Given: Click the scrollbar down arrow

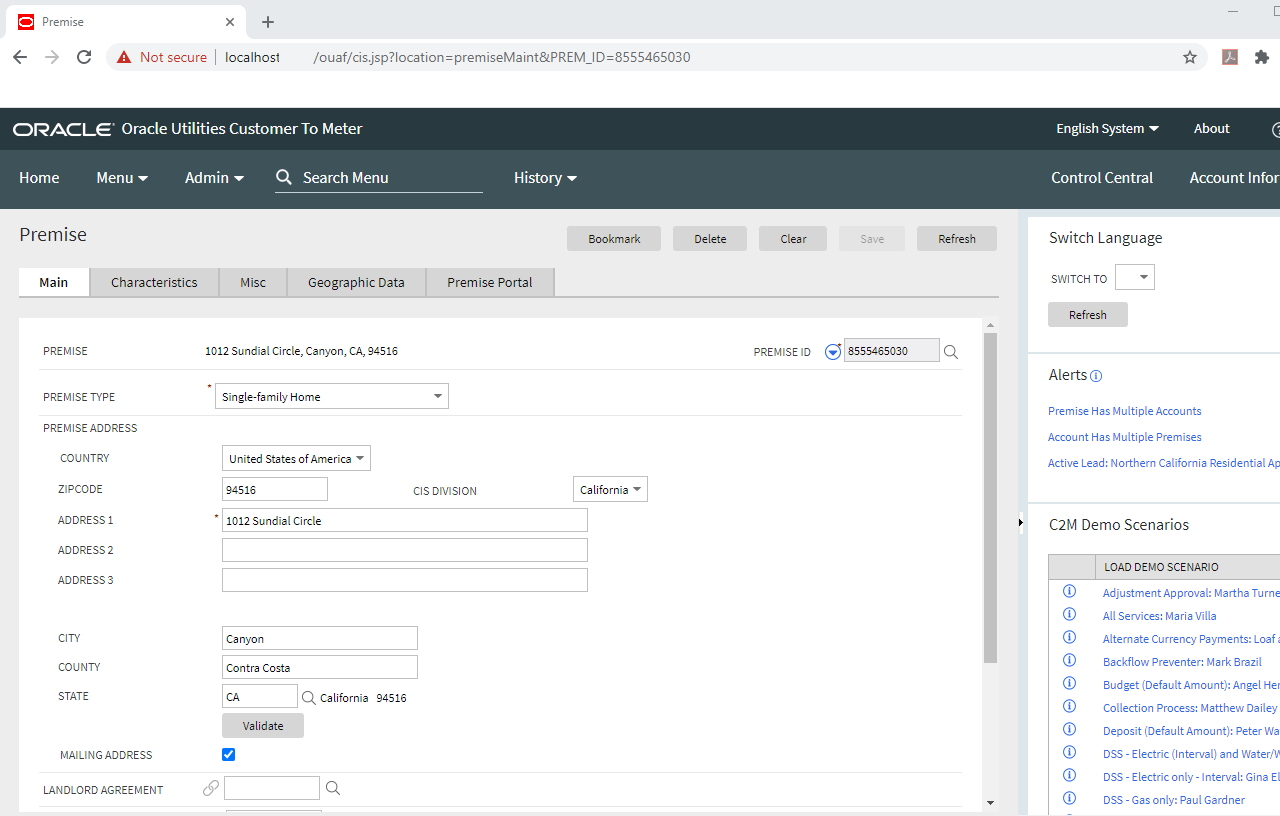Looking at the screenshot, I should coord(990,802).
